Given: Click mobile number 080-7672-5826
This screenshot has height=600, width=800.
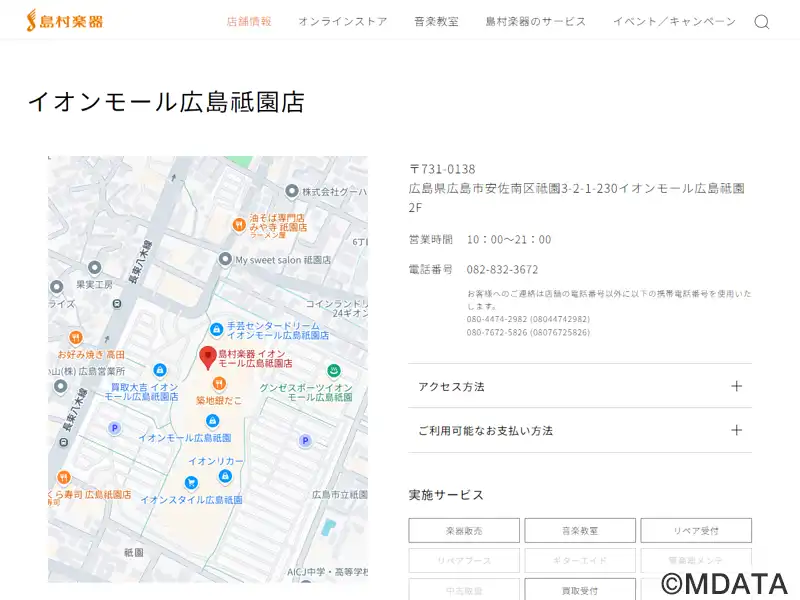Looking at the screenshot, I should point(528,333).
